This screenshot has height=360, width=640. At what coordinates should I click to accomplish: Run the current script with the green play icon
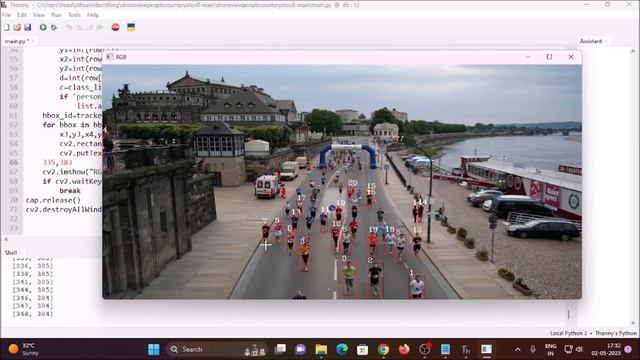click(x=43, y=27)
